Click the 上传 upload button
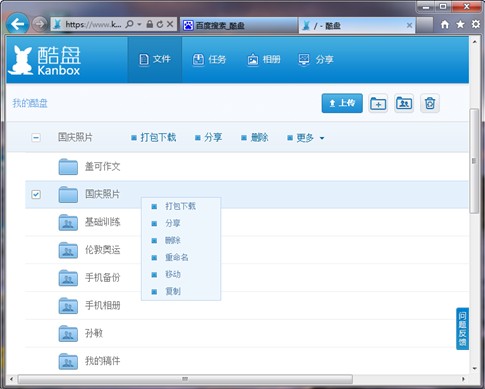 (342, 103)
